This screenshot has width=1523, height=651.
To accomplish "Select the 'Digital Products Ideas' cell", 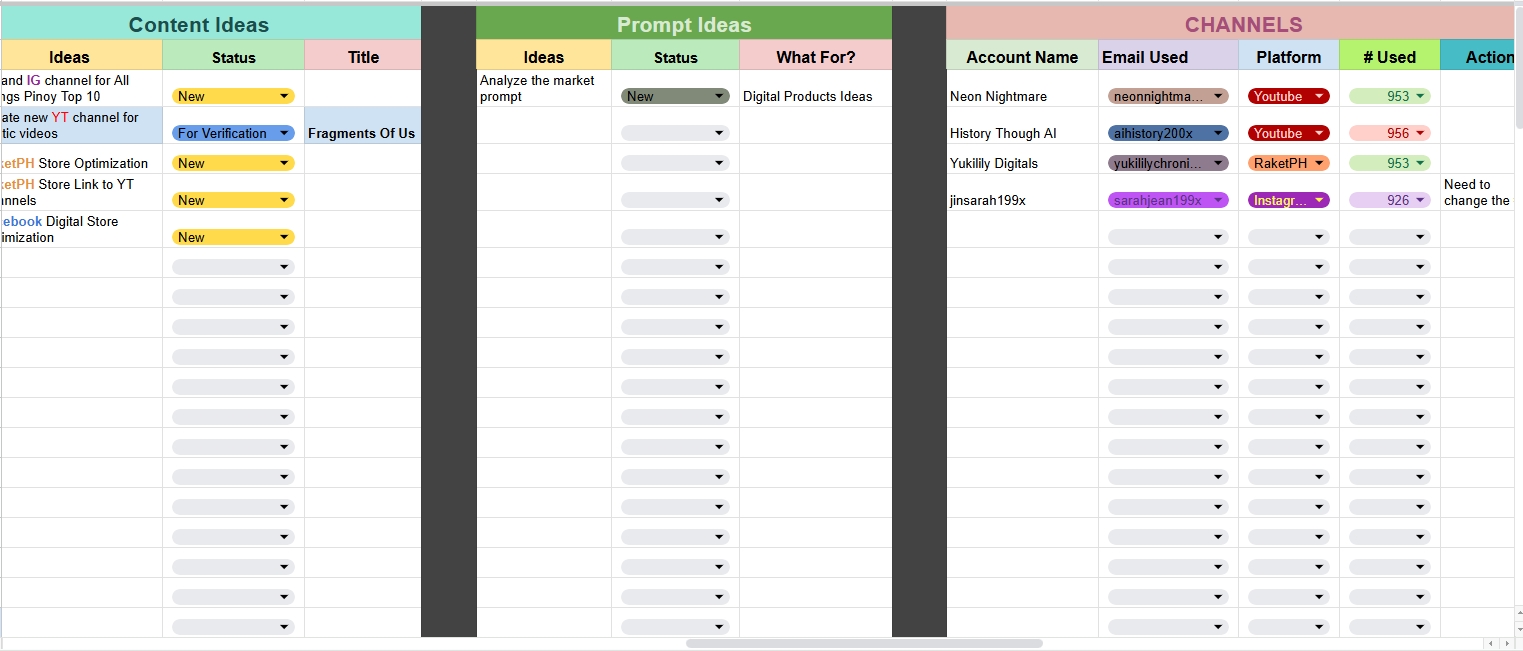I will tap(808, 97).
